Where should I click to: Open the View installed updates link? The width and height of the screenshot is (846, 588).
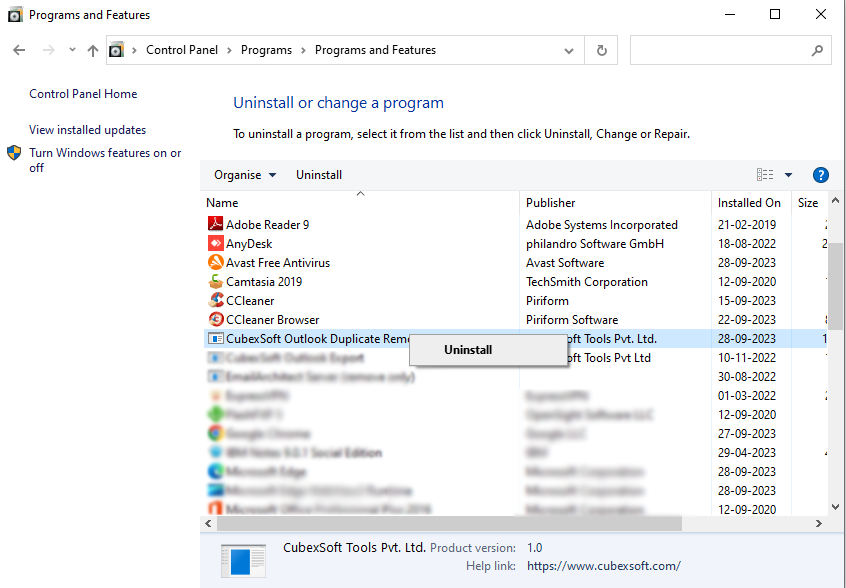pos(87,130)
